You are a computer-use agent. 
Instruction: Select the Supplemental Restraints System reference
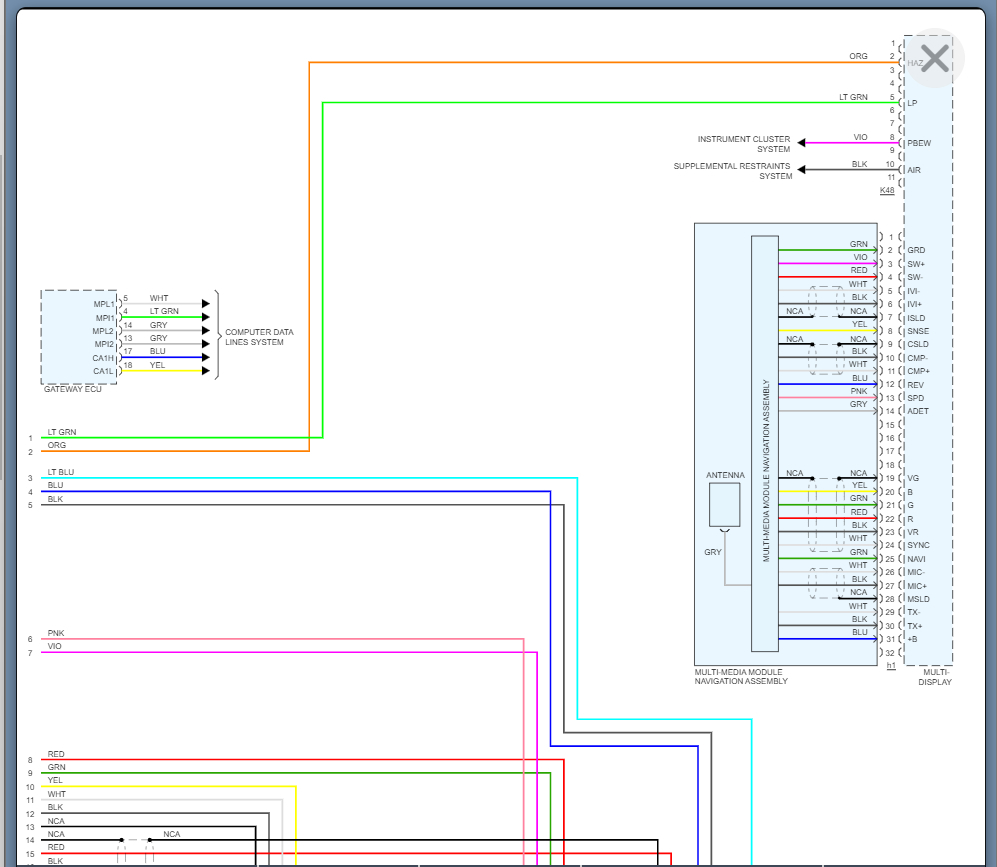(x=731, y=171)
